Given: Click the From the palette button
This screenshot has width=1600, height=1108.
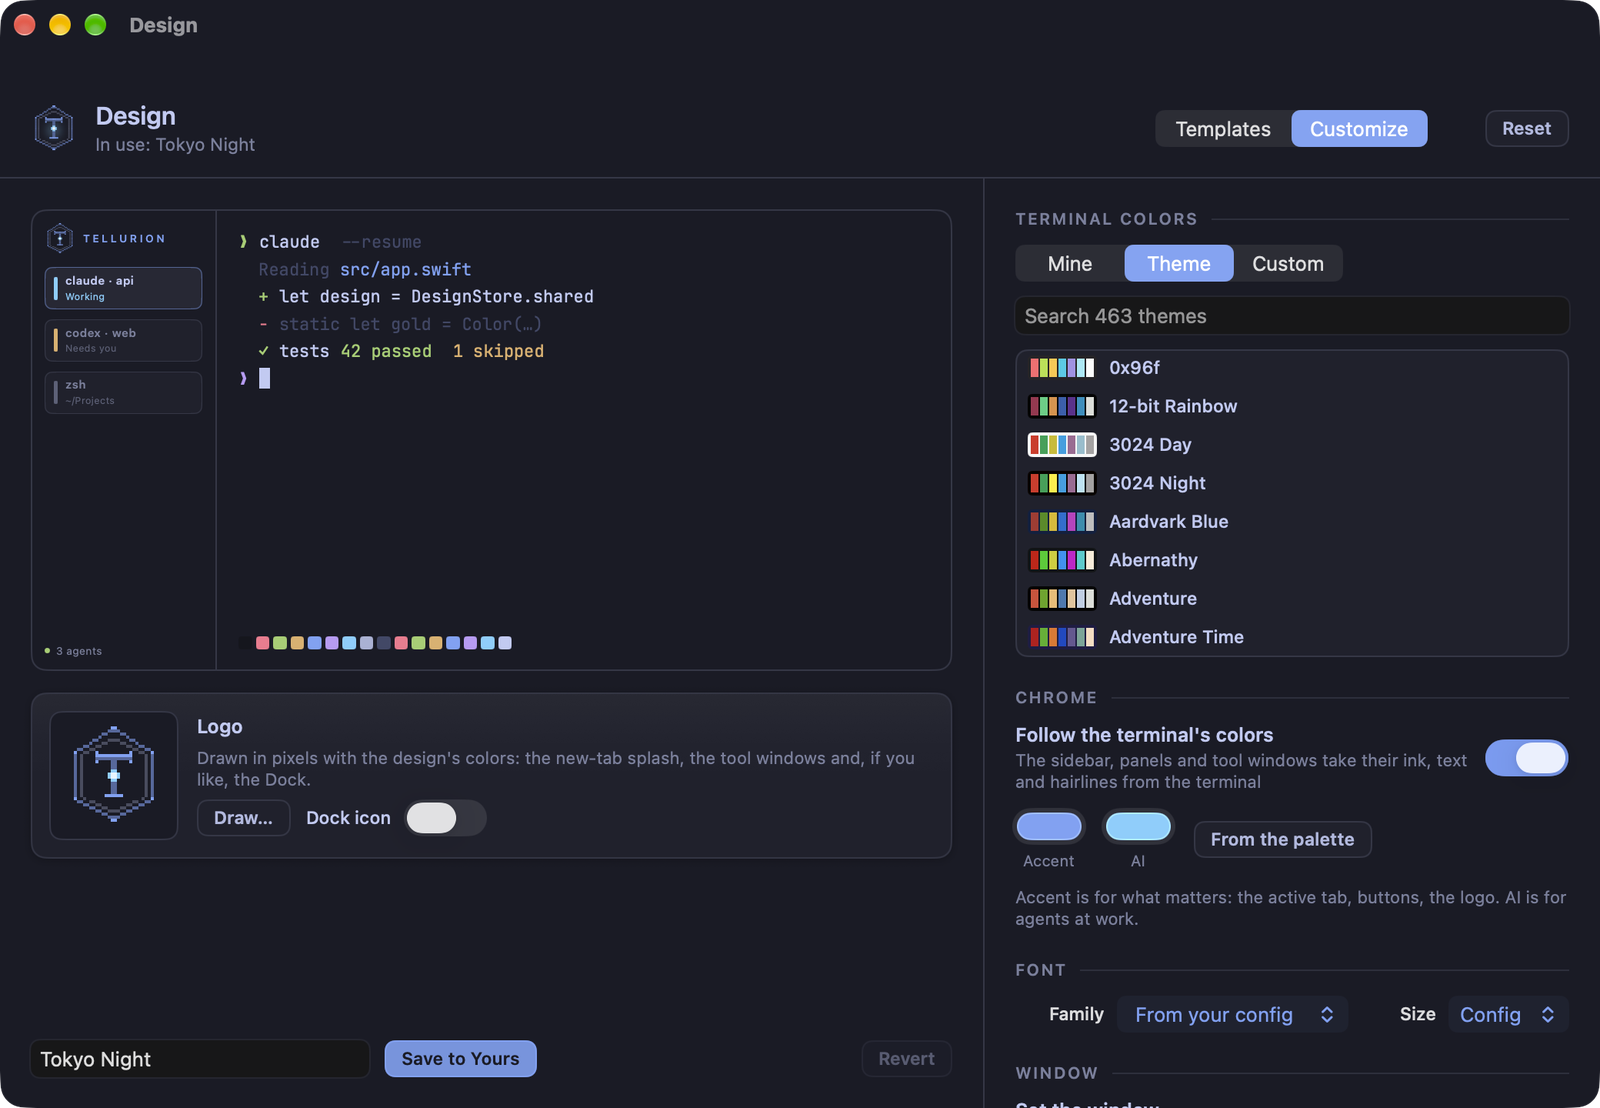Looking at the screenshot, I should tap(1282, 840).
